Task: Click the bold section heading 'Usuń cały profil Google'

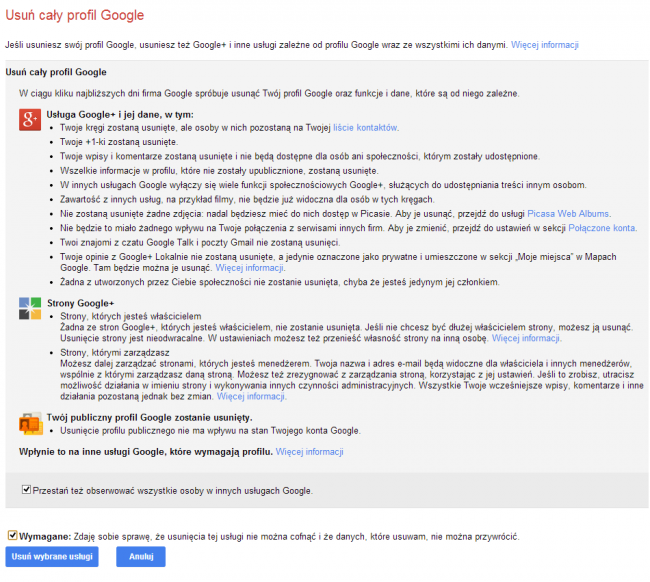Action: (x=56, y=72)
